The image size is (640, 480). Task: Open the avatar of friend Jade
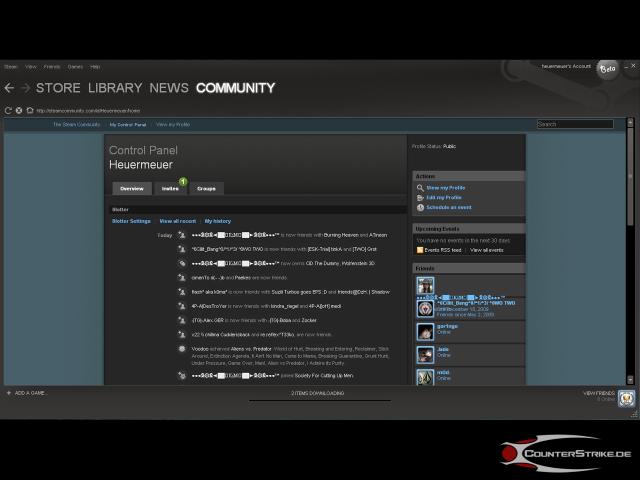[x=425, y=354]
